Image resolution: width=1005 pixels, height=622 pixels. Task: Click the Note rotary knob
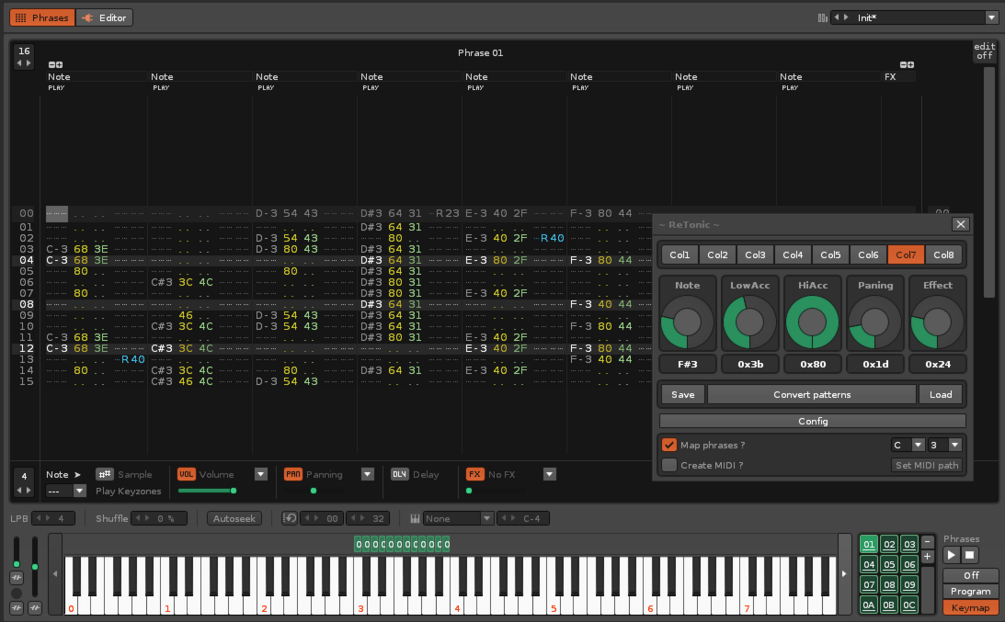pyautogui.click(x=687, y=322)
